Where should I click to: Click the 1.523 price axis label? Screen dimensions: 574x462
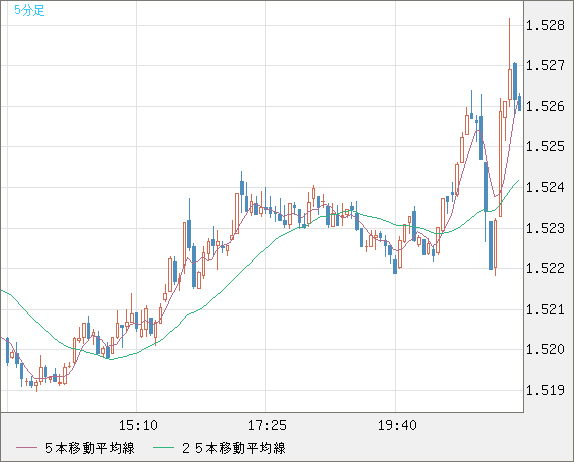tap(545, 228)
